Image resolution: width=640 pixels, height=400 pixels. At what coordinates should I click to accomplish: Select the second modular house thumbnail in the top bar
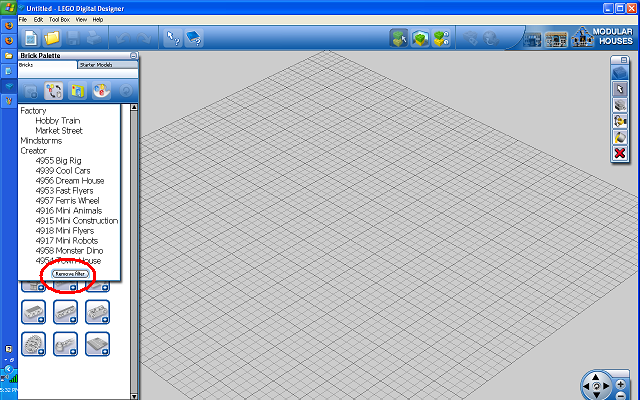click(x=556, y=40)
